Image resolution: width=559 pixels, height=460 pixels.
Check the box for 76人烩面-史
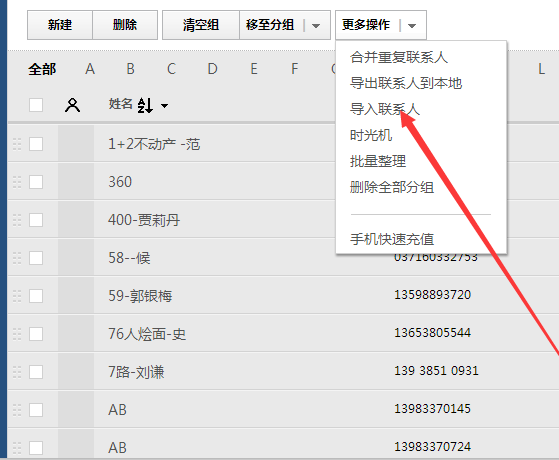tap(36, 334)
